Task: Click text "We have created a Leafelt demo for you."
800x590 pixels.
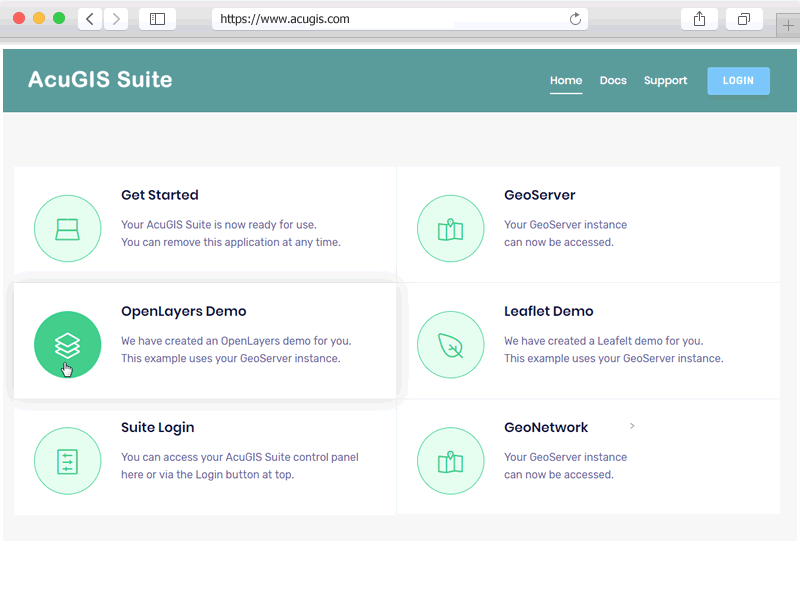Action: click(604, 341)
